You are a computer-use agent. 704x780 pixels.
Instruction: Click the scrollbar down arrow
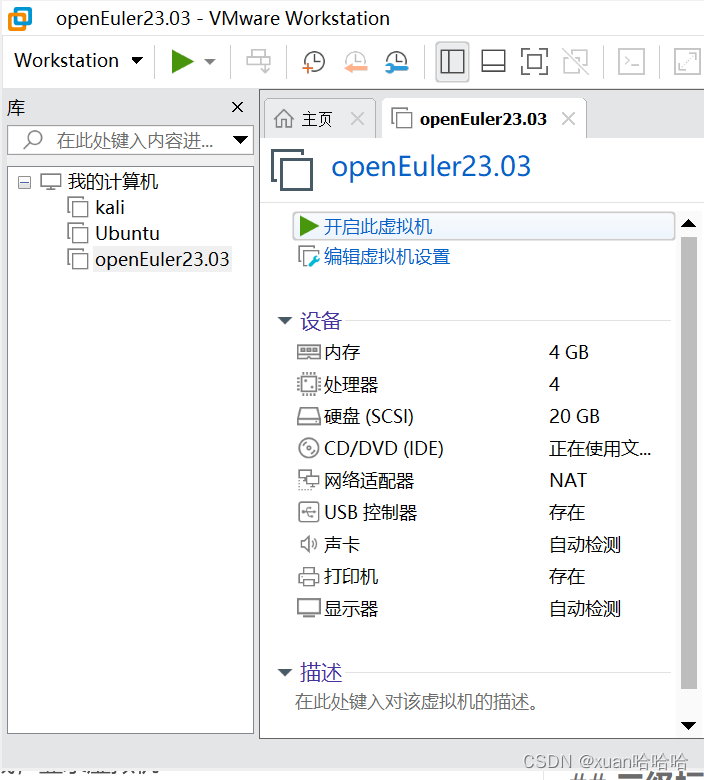[689, 726]
